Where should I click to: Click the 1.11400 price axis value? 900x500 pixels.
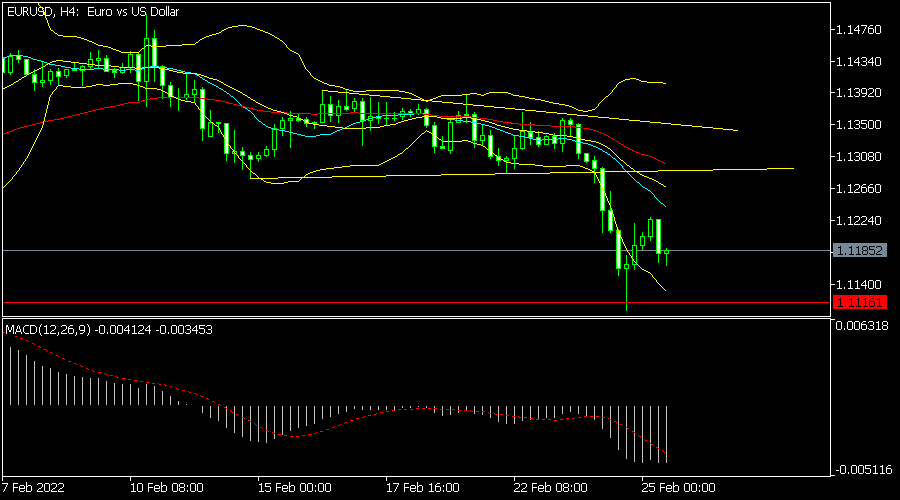[859, 285]
